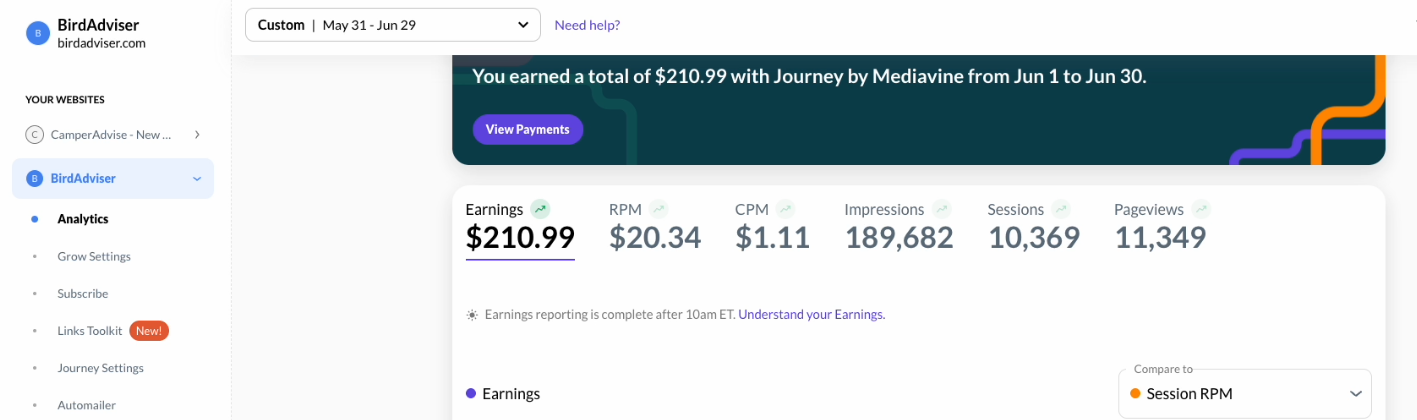
Task: Open Grow Settings in sidebar
Action: pos(94,256)
